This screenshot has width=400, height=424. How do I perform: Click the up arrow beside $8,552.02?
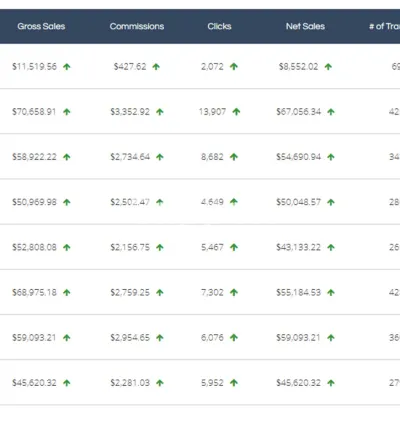328,67
